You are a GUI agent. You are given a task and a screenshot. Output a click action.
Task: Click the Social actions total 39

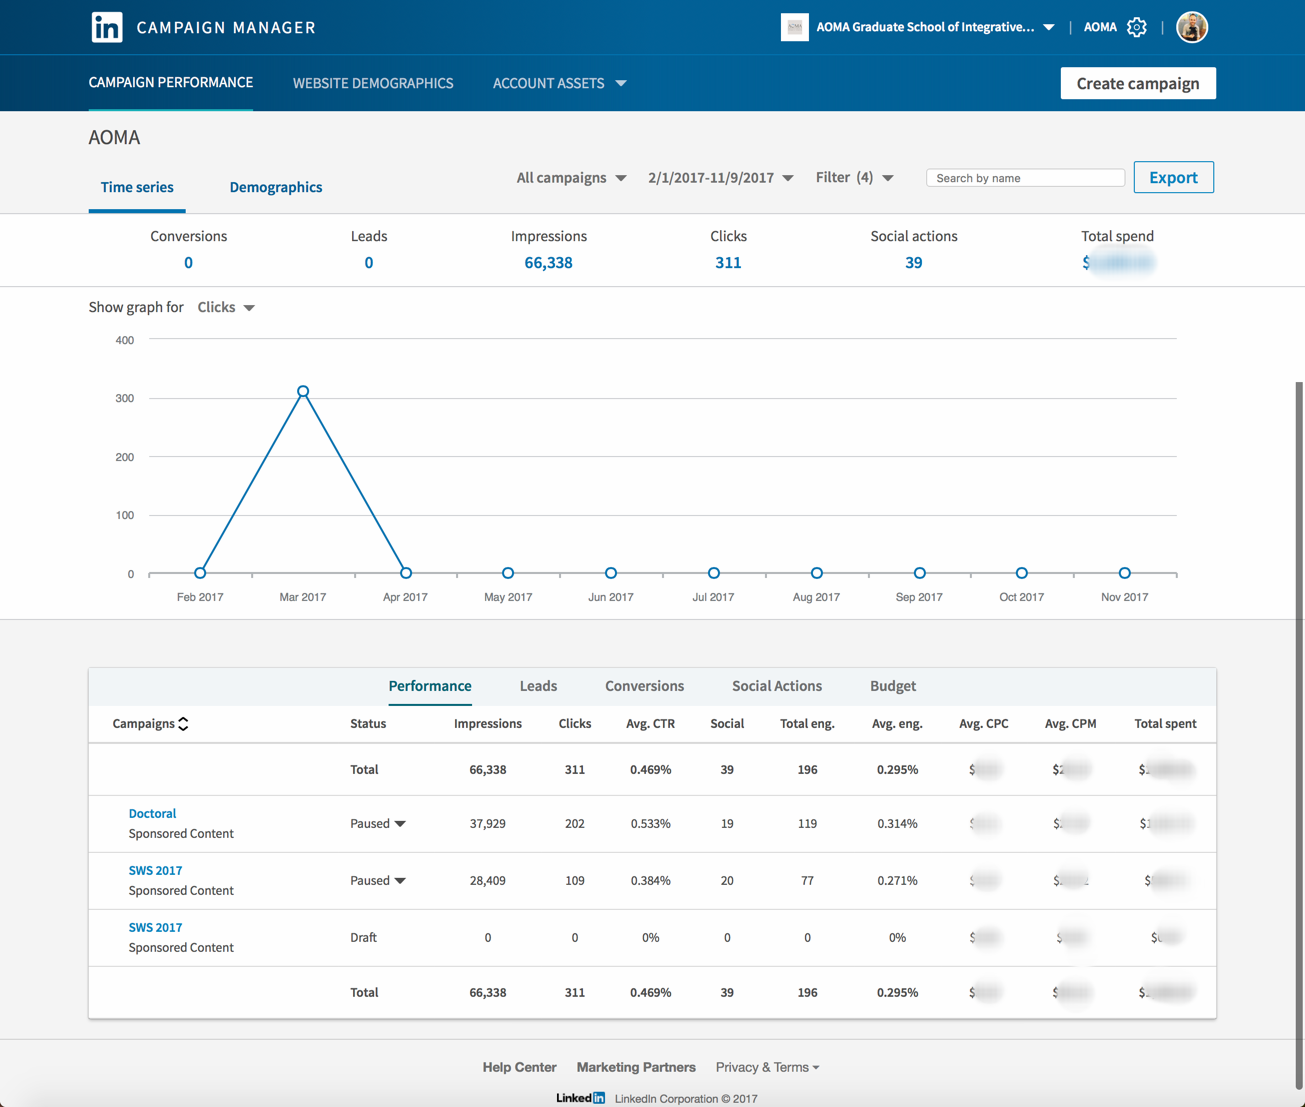(914, 263)
